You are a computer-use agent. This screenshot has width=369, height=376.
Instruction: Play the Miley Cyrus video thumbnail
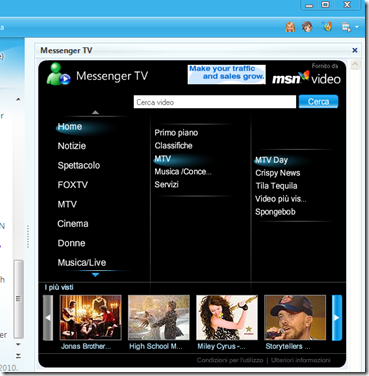(x=227, y=318)
